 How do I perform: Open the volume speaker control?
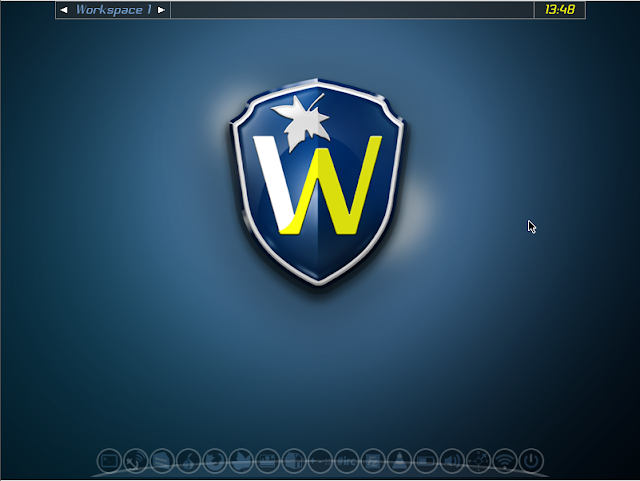click(x=452, y=461)
